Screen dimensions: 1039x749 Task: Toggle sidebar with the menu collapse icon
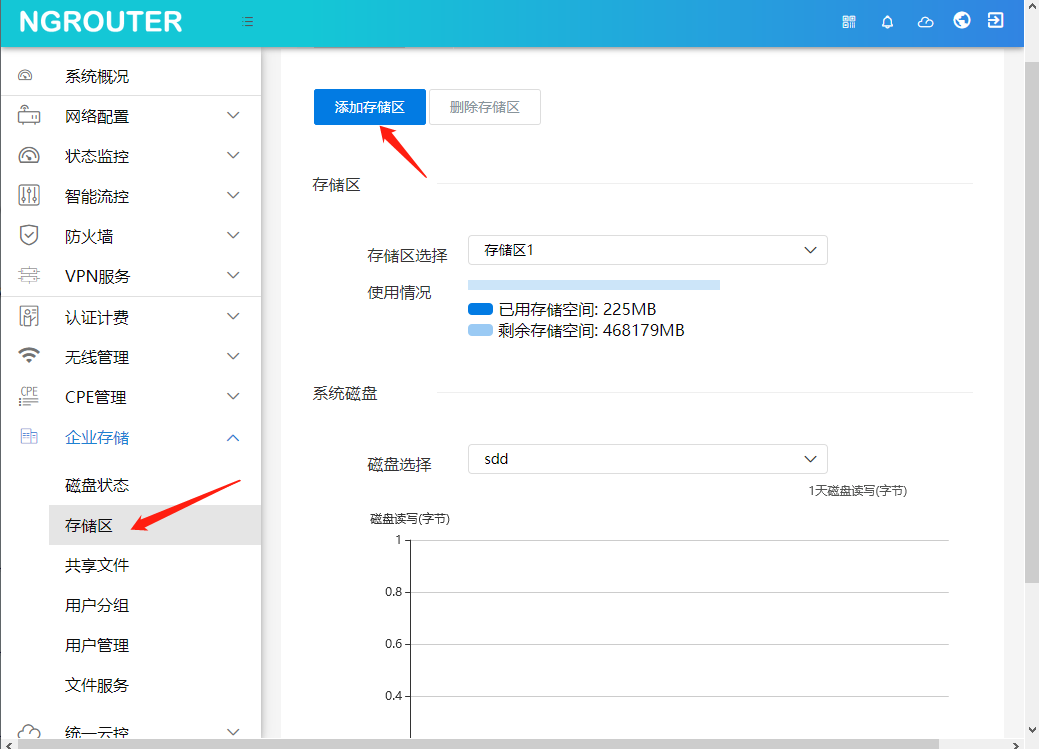pyautogui.click(x=248, y=21)
